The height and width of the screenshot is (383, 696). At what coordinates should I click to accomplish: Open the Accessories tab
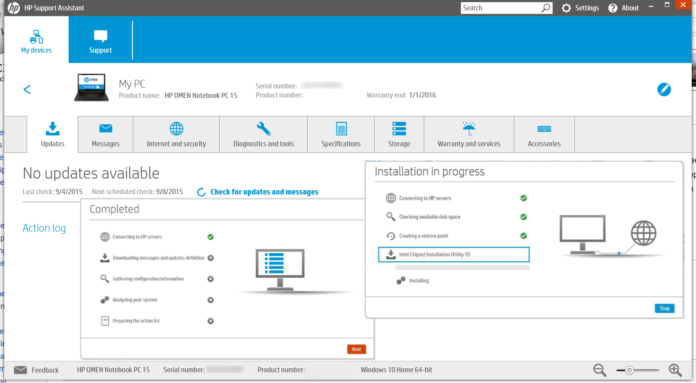(544, 134)
